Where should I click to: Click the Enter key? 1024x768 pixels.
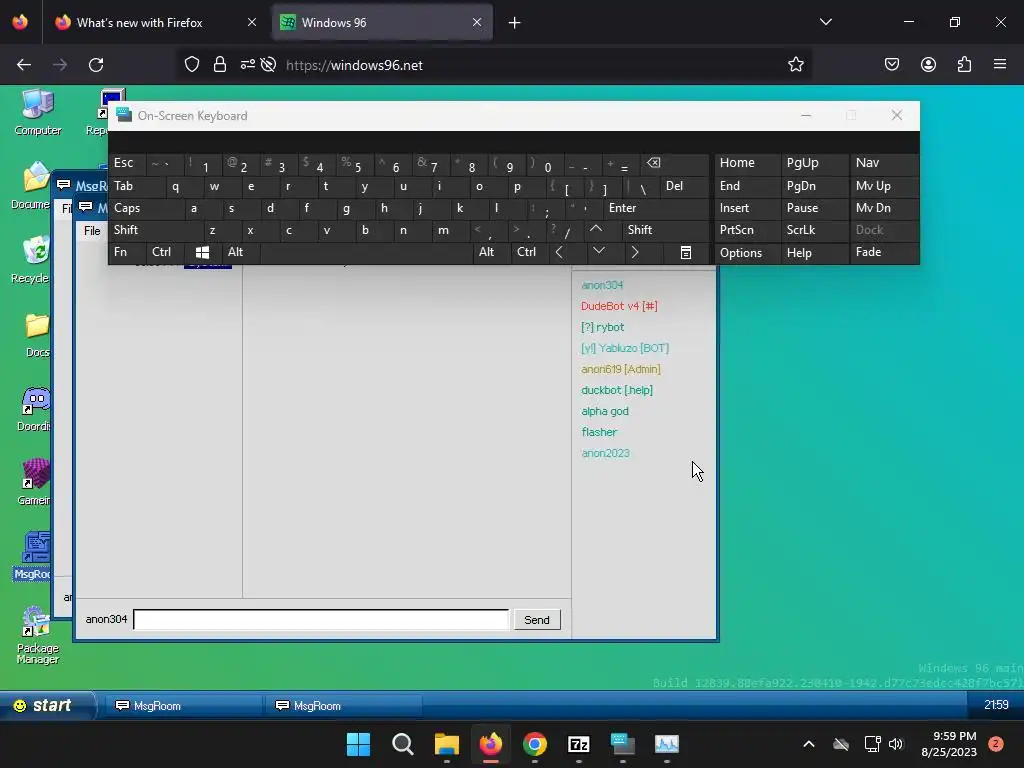[656, 208]
